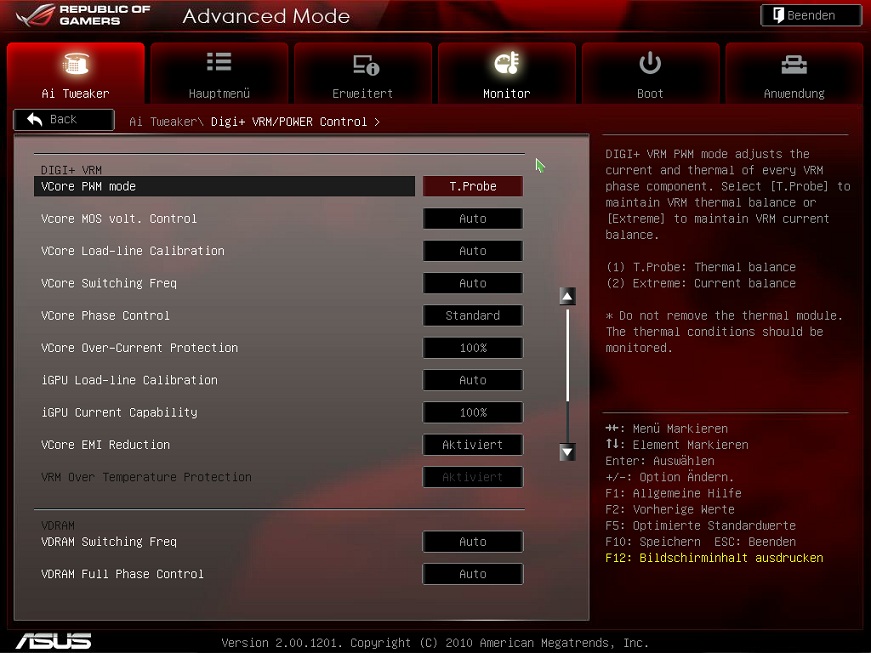Click the Digi+ VRM/POWER Control breadcrumb
This screenshot has width=871, height=653.
tap(289, 122)
